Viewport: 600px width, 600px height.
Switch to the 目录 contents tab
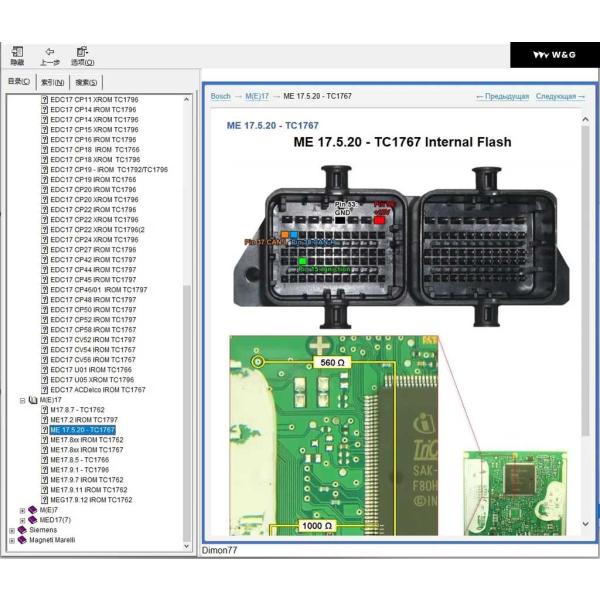click(x=19, y=82)
